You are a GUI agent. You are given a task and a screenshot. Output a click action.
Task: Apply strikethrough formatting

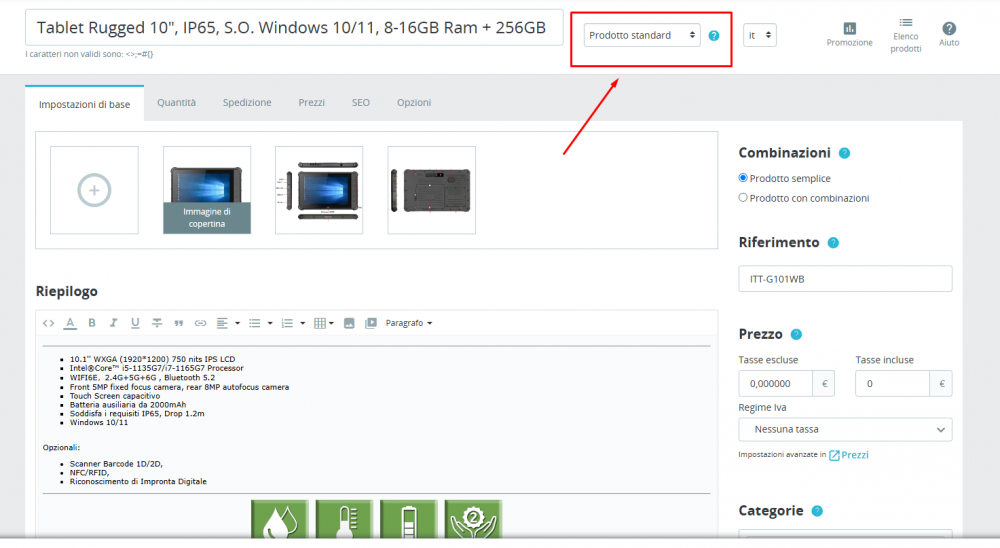coord(157,323)
